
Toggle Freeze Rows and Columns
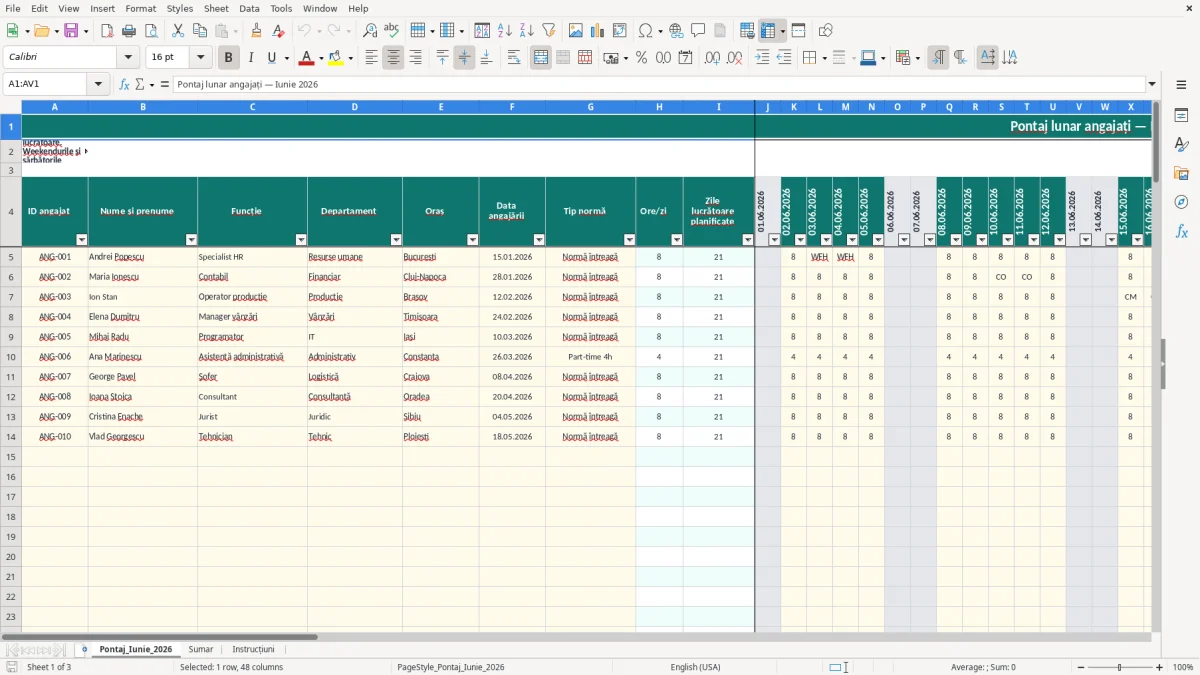coord(768,31)
